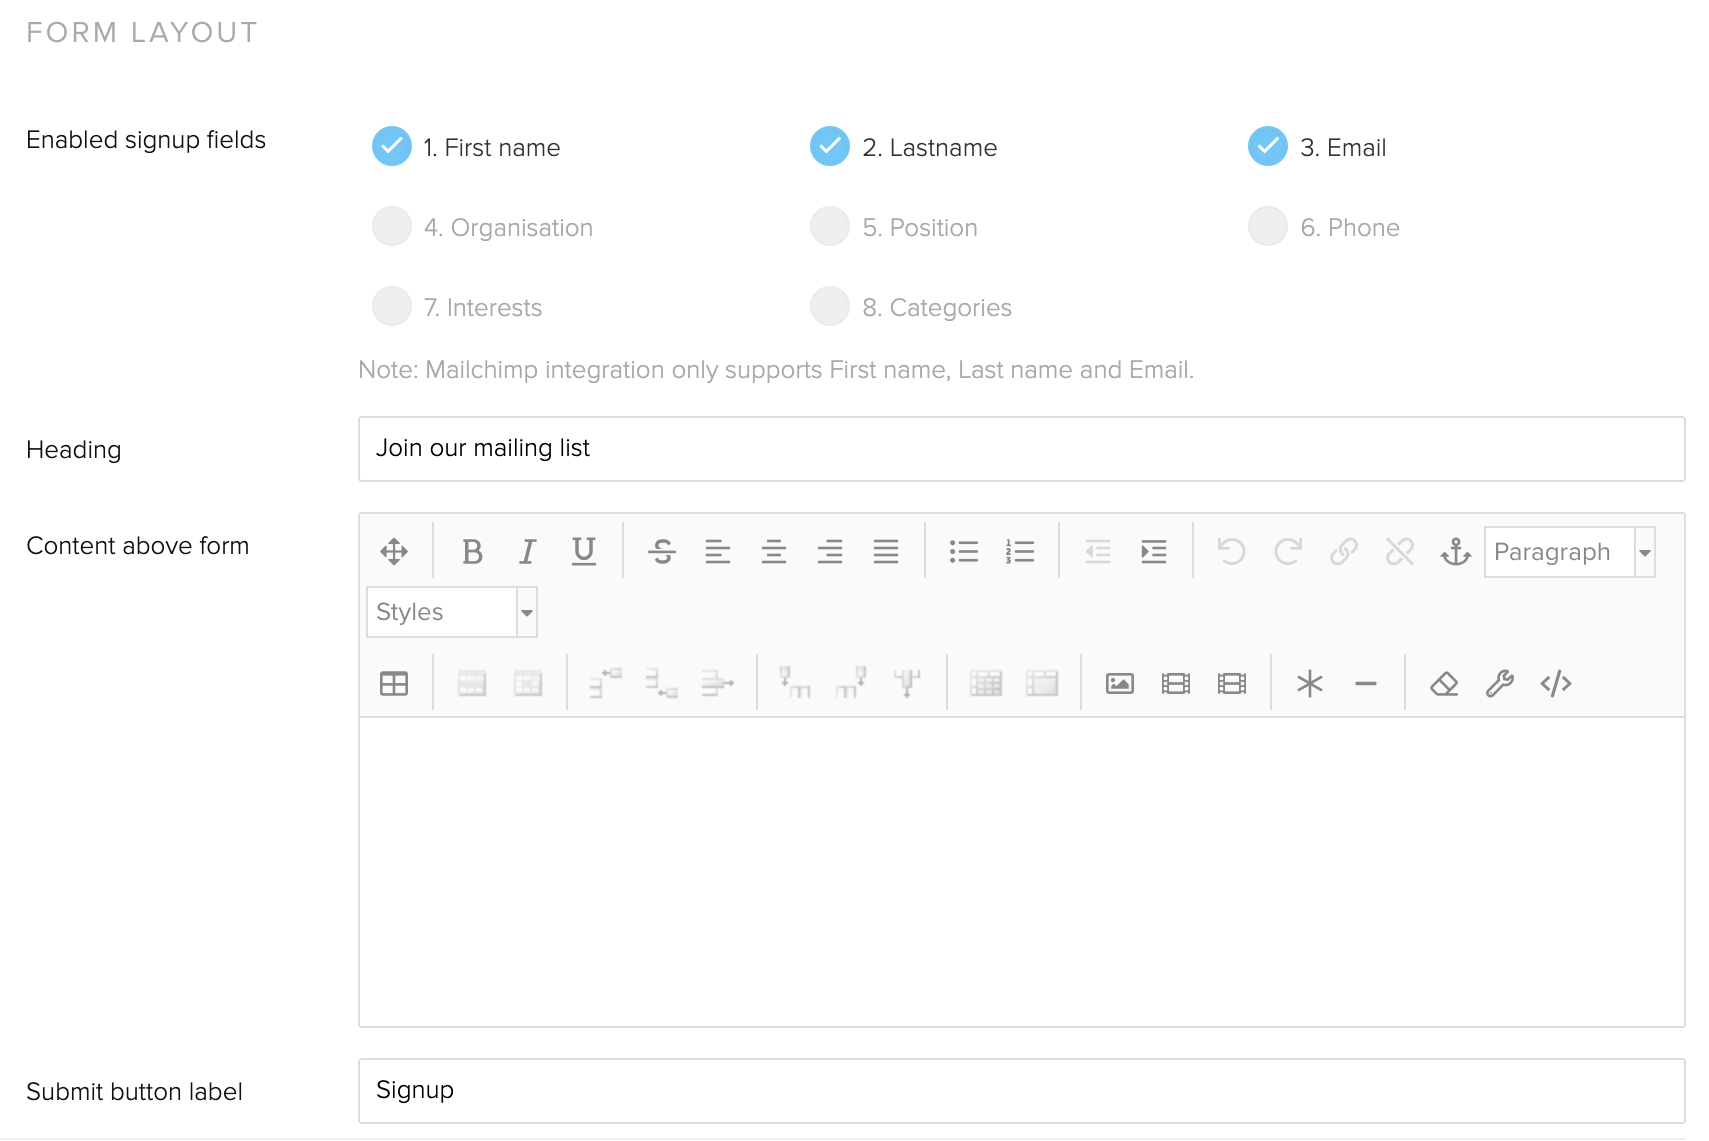The image size is (1709, 1141).
Task: Click the eraser clear formatting icon
Action: pos(1443,683)
